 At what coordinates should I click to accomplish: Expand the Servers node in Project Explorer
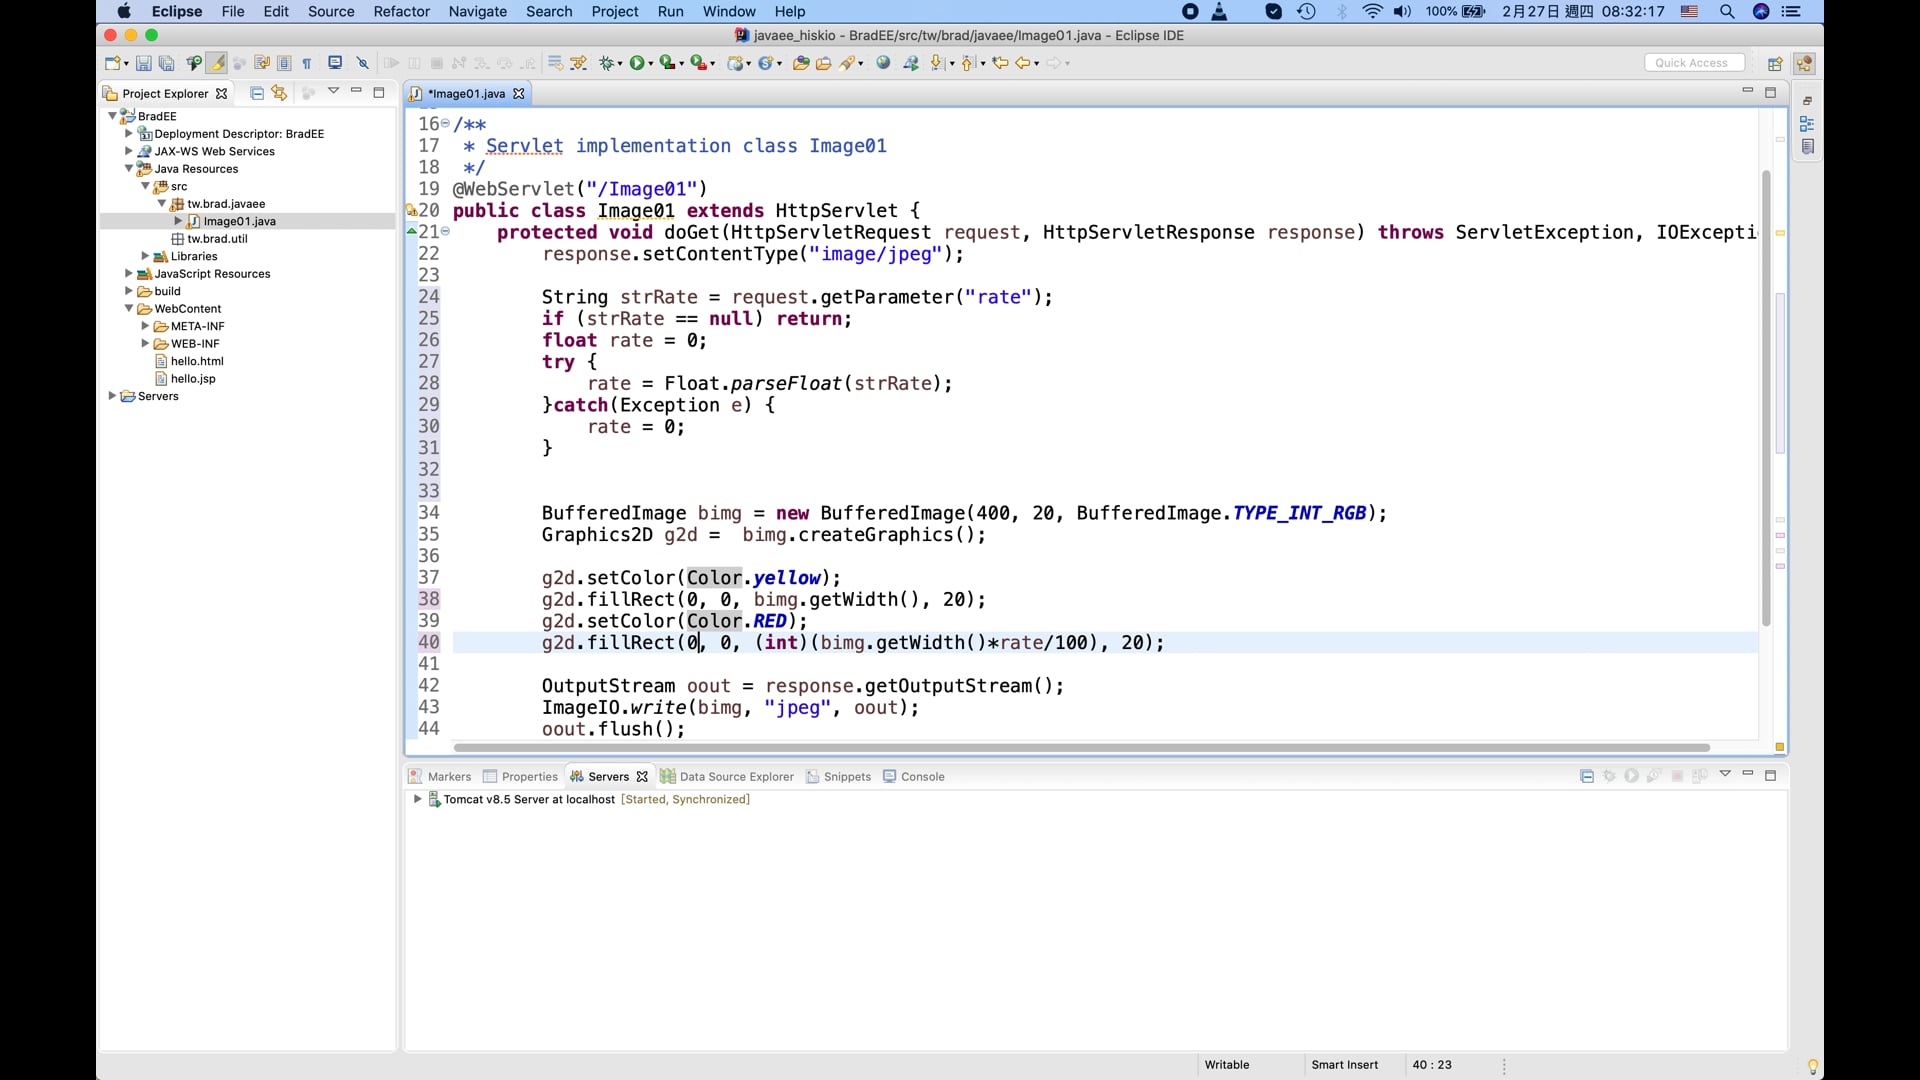coord(113,396)
